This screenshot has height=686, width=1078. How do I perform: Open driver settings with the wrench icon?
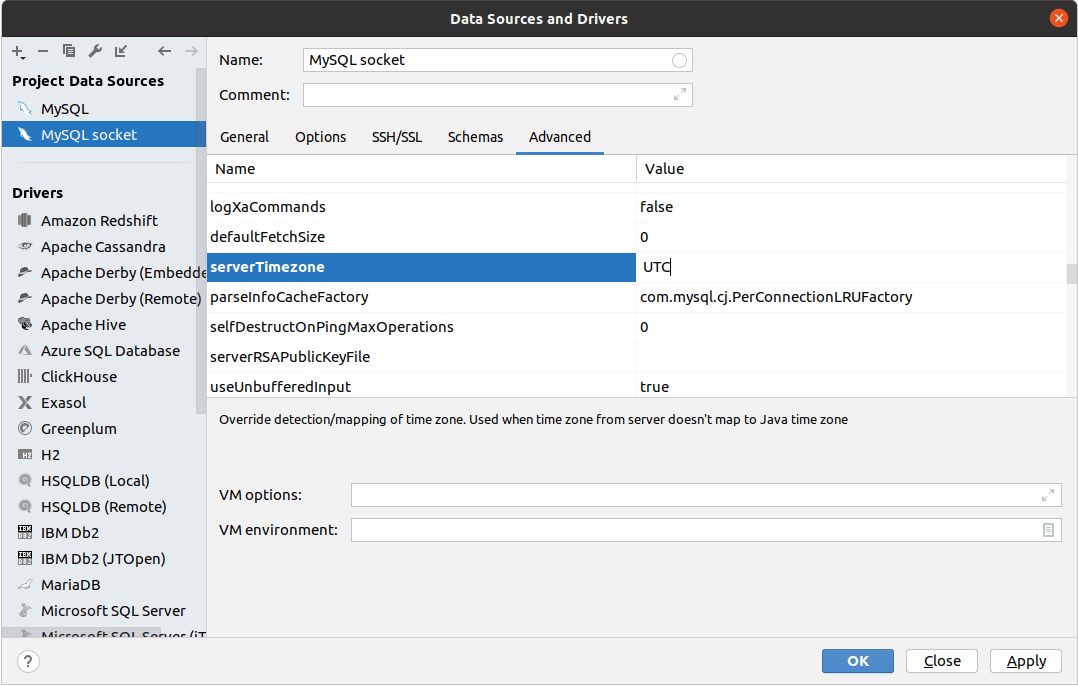[x=95, y=51]
